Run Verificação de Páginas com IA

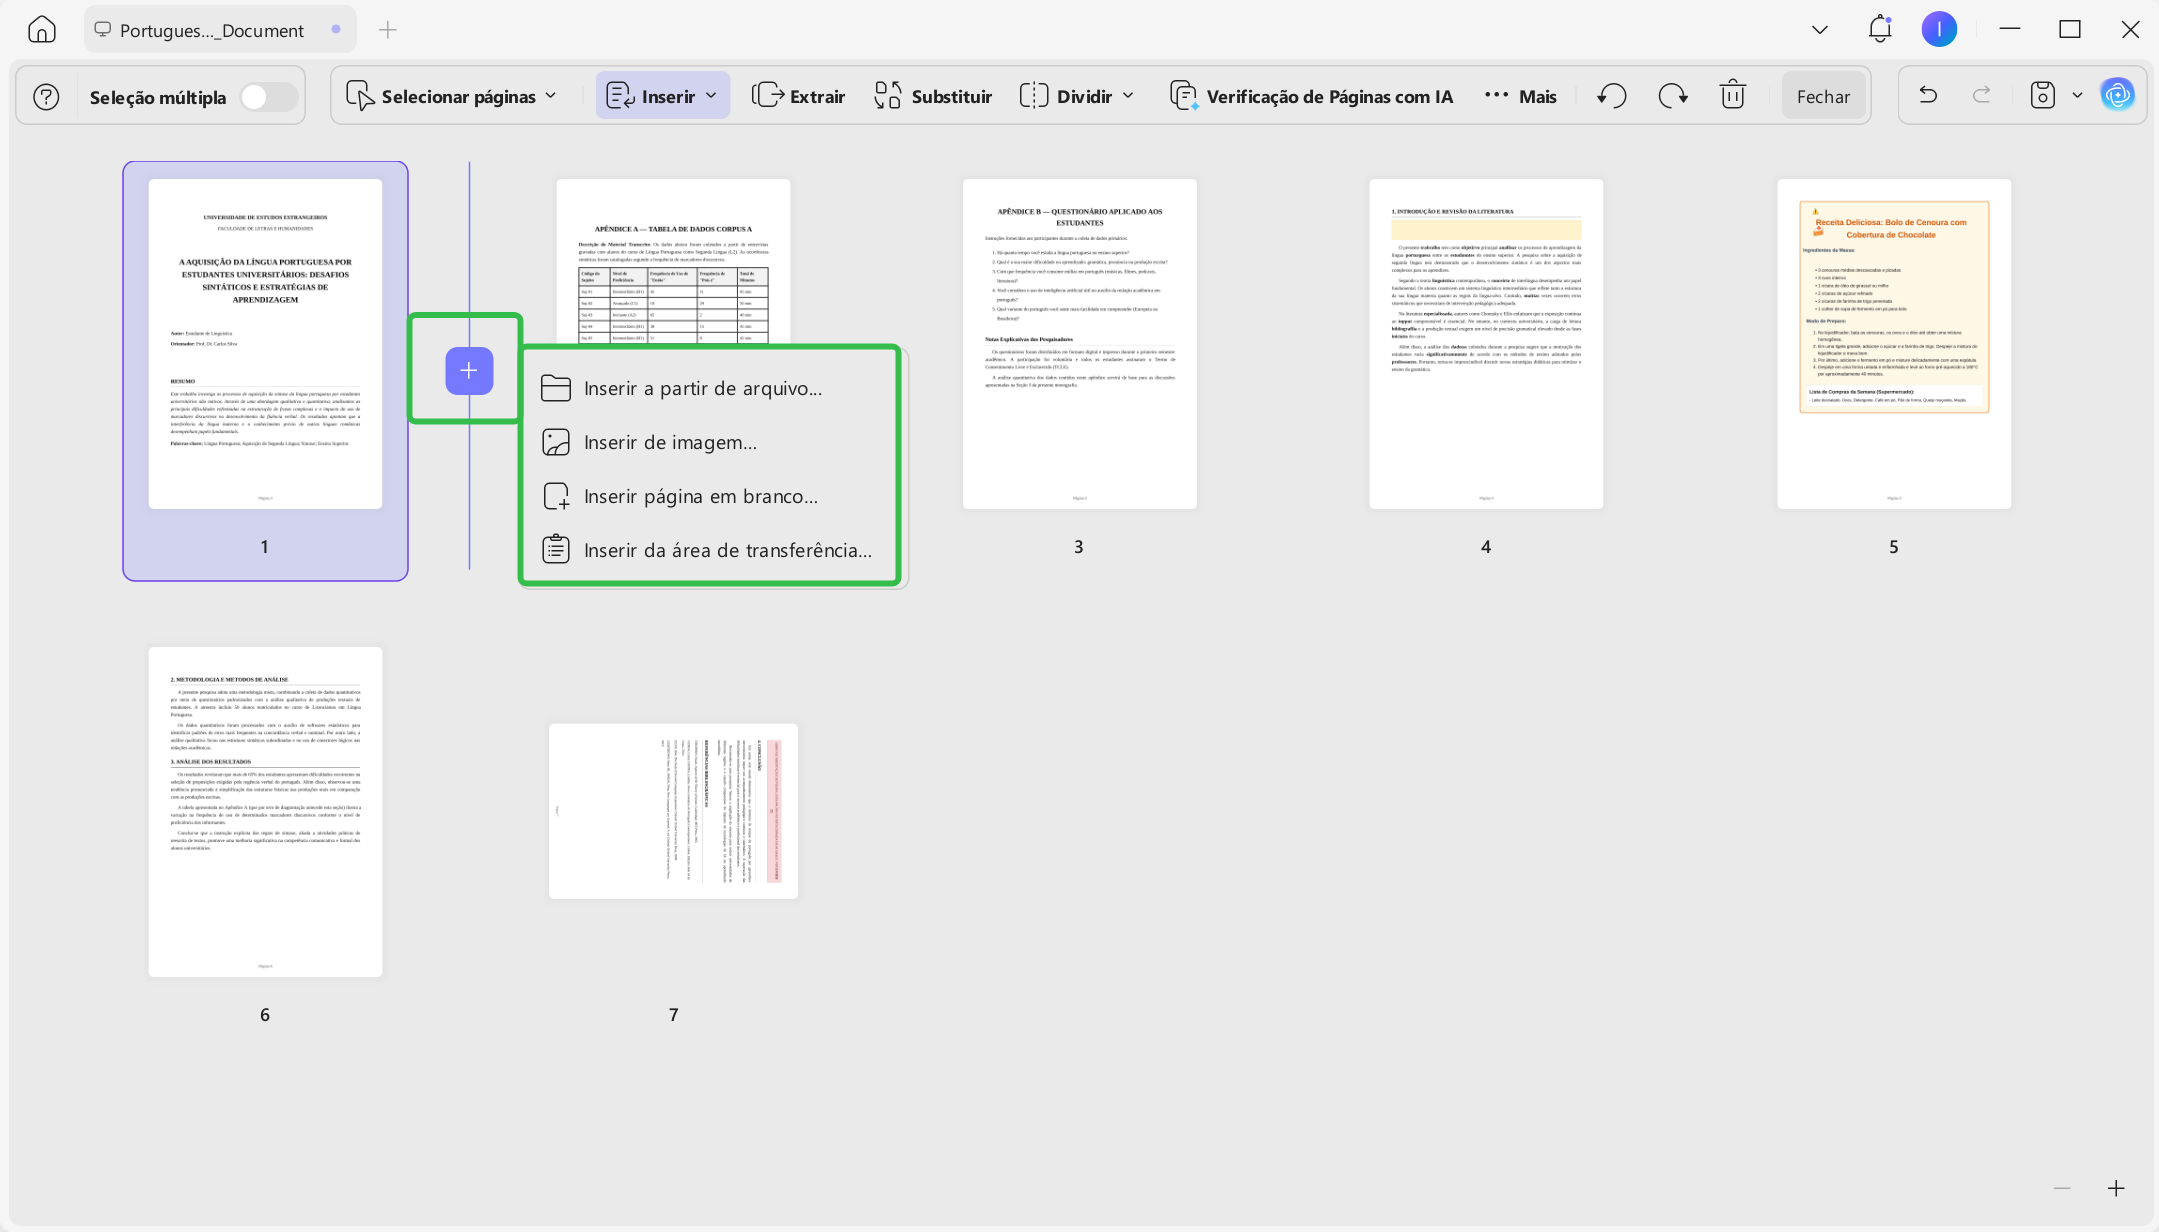click(x=1311, y=97)
